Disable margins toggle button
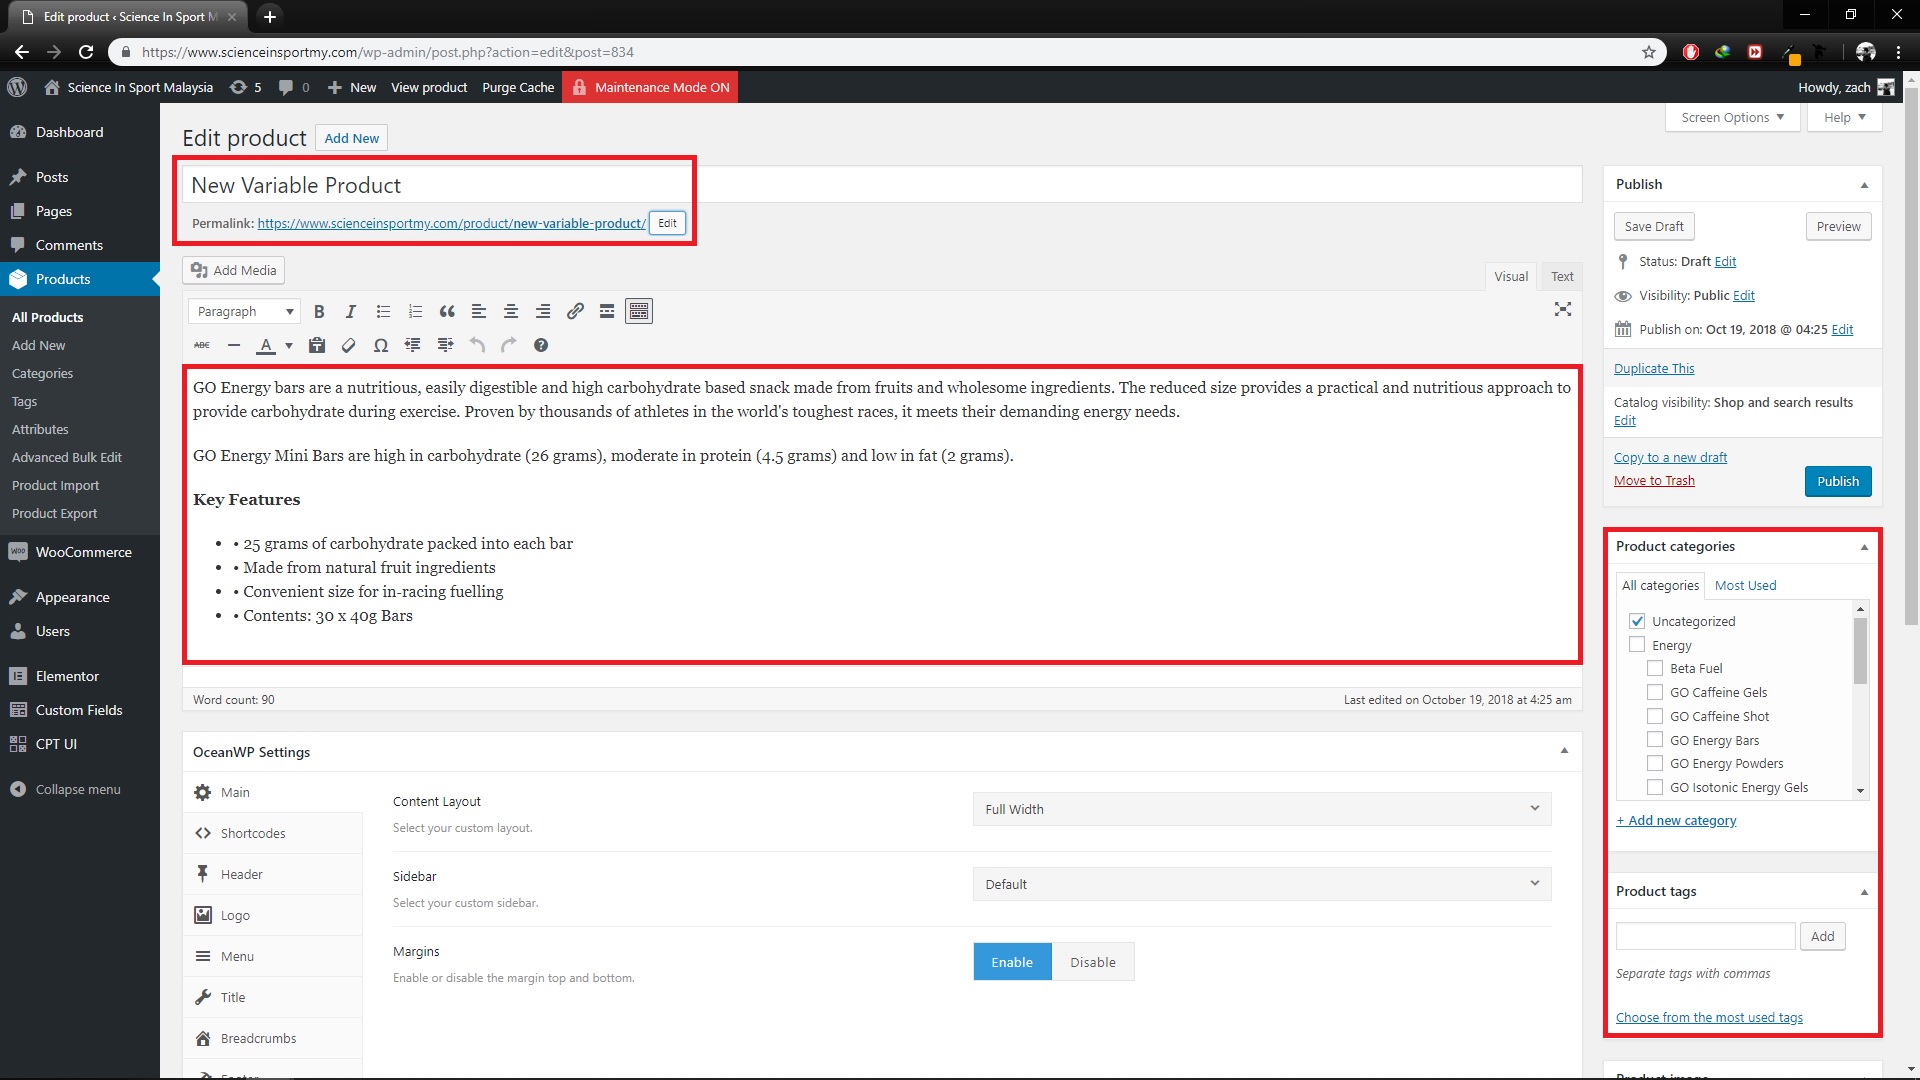Image resolution: width=1920 pixels, height=1080 pixels. 1093,962
